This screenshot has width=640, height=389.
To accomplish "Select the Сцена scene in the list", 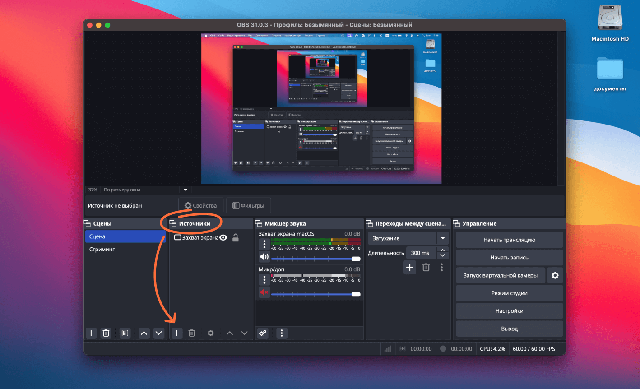I will tap(125, 237).
